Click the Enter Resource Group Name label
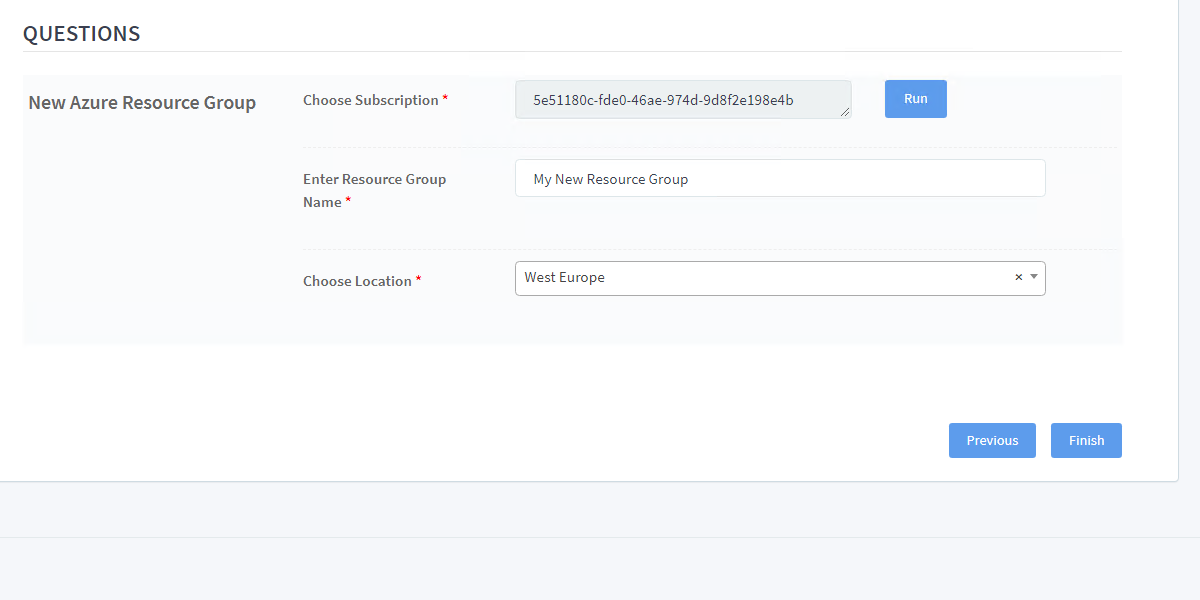 pyautogui.click(x=374, y=180)
